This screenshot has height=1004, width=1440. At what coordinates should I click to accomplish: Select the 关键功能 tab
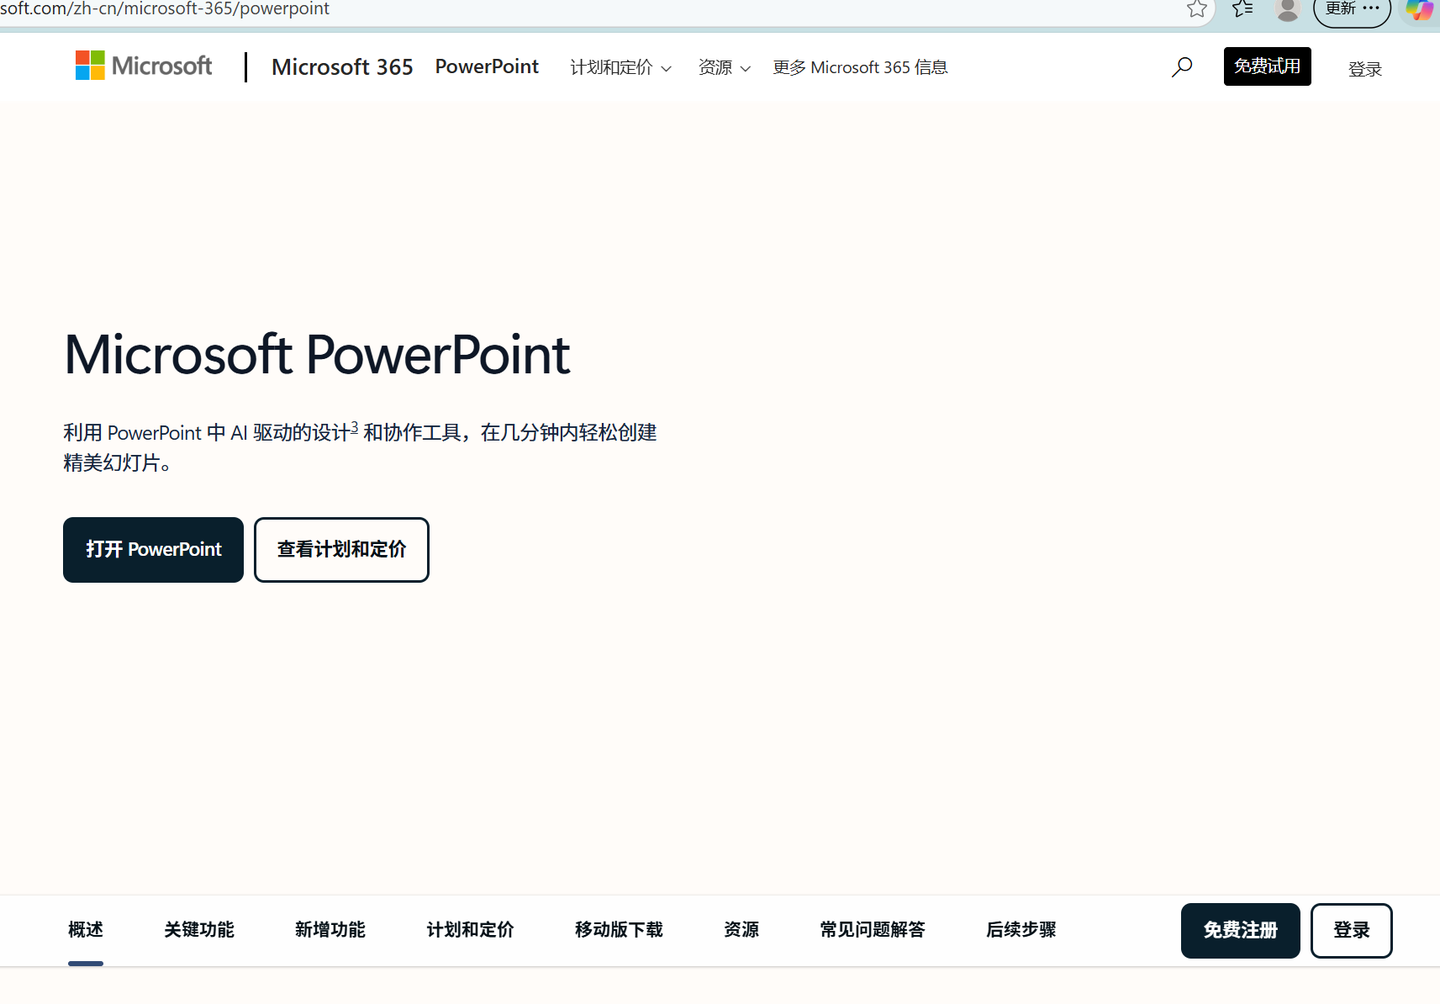coord(199,930)
